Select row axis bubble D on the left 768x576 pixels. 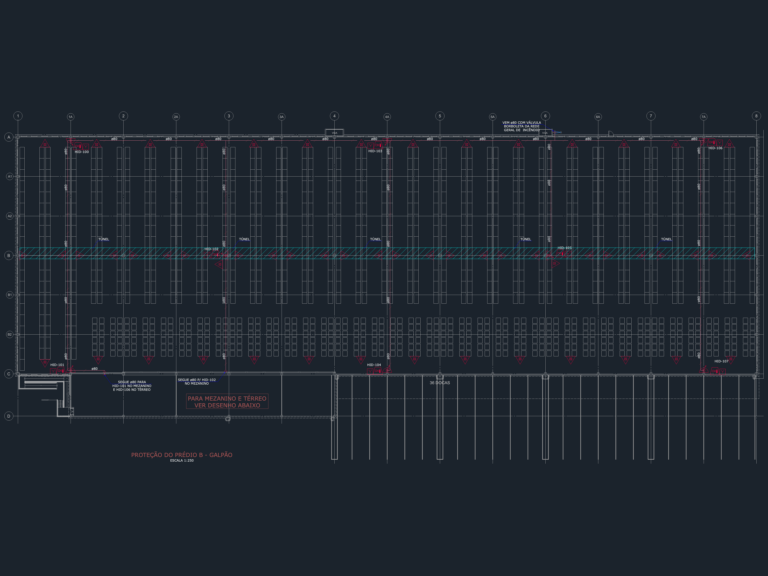click(8, 416)
